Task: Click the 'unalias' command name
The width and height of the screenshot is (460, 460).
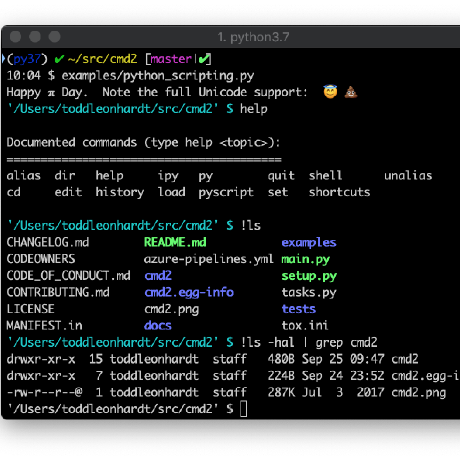Action: pos(408,175)
